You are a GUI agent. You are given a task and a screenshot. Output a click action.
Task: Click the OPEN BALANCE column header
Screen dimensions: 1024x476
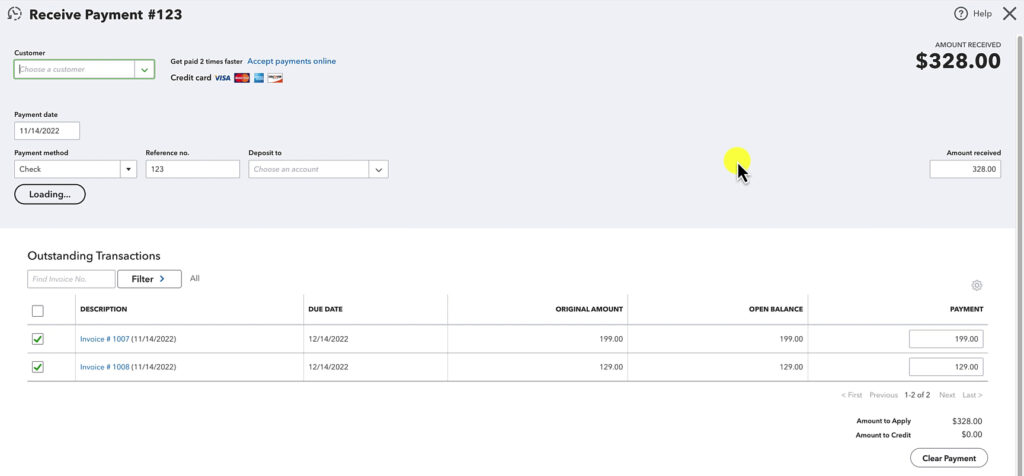[776, 309]
